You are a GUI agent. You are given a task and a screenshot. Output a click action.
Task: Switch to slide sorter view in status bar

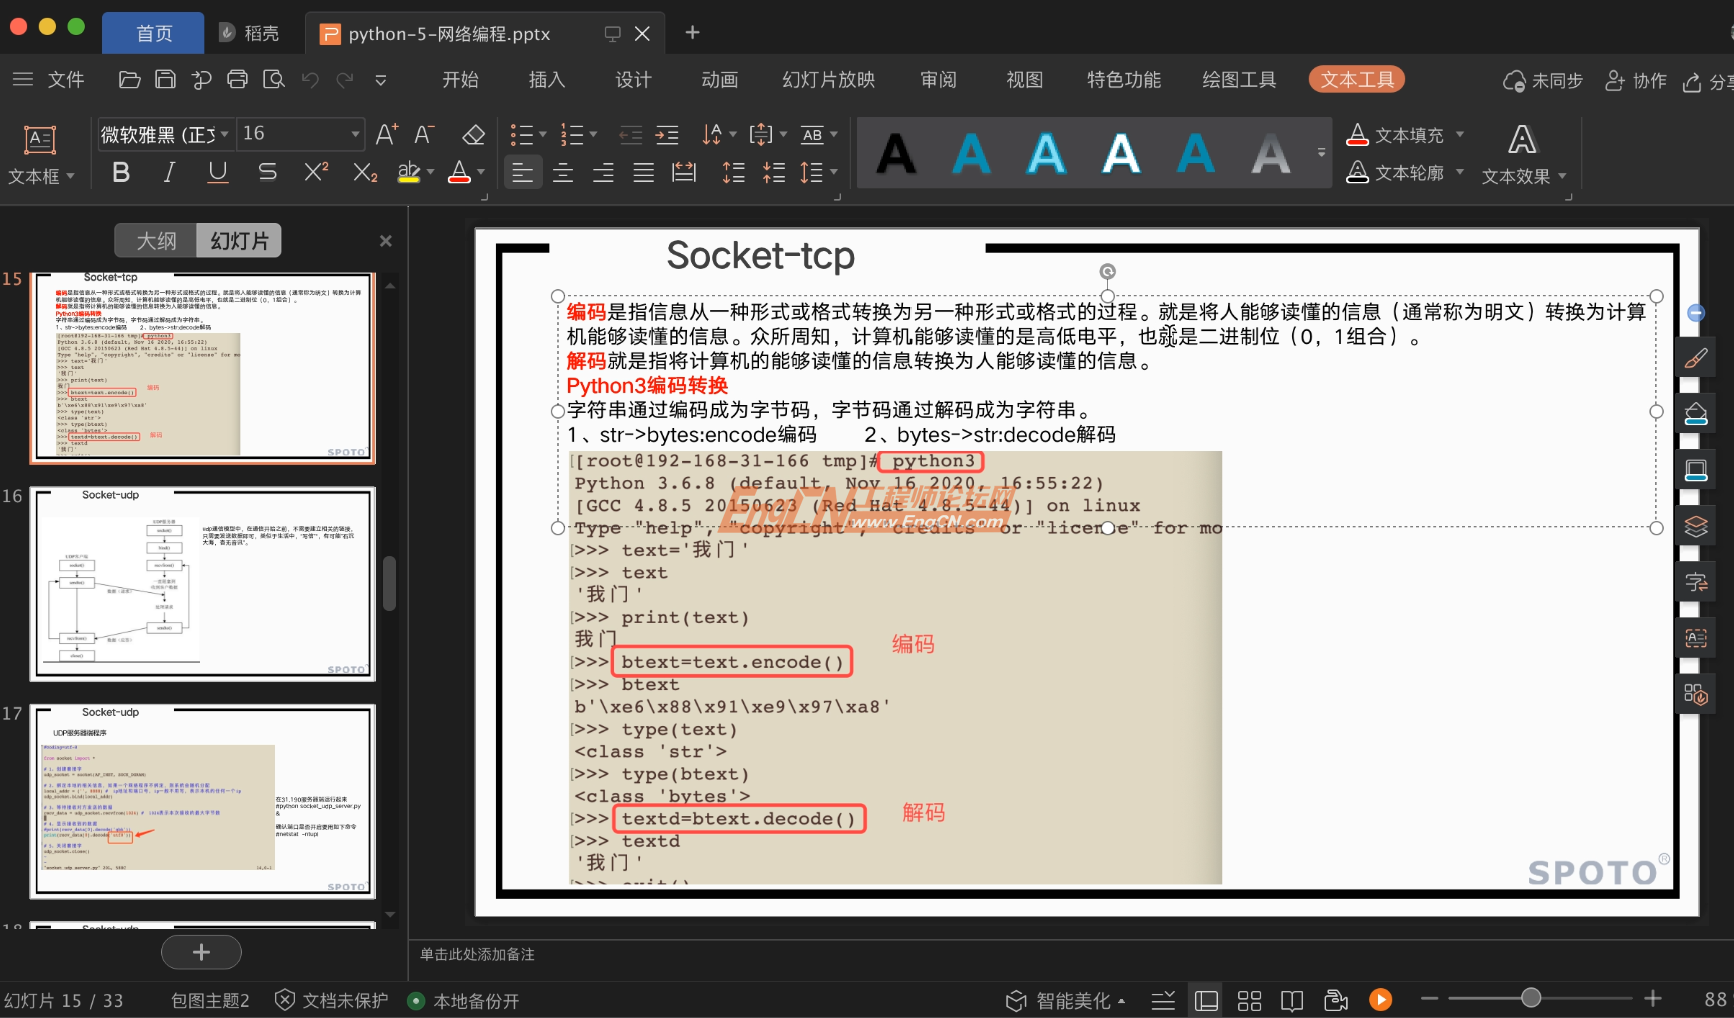1249,999
